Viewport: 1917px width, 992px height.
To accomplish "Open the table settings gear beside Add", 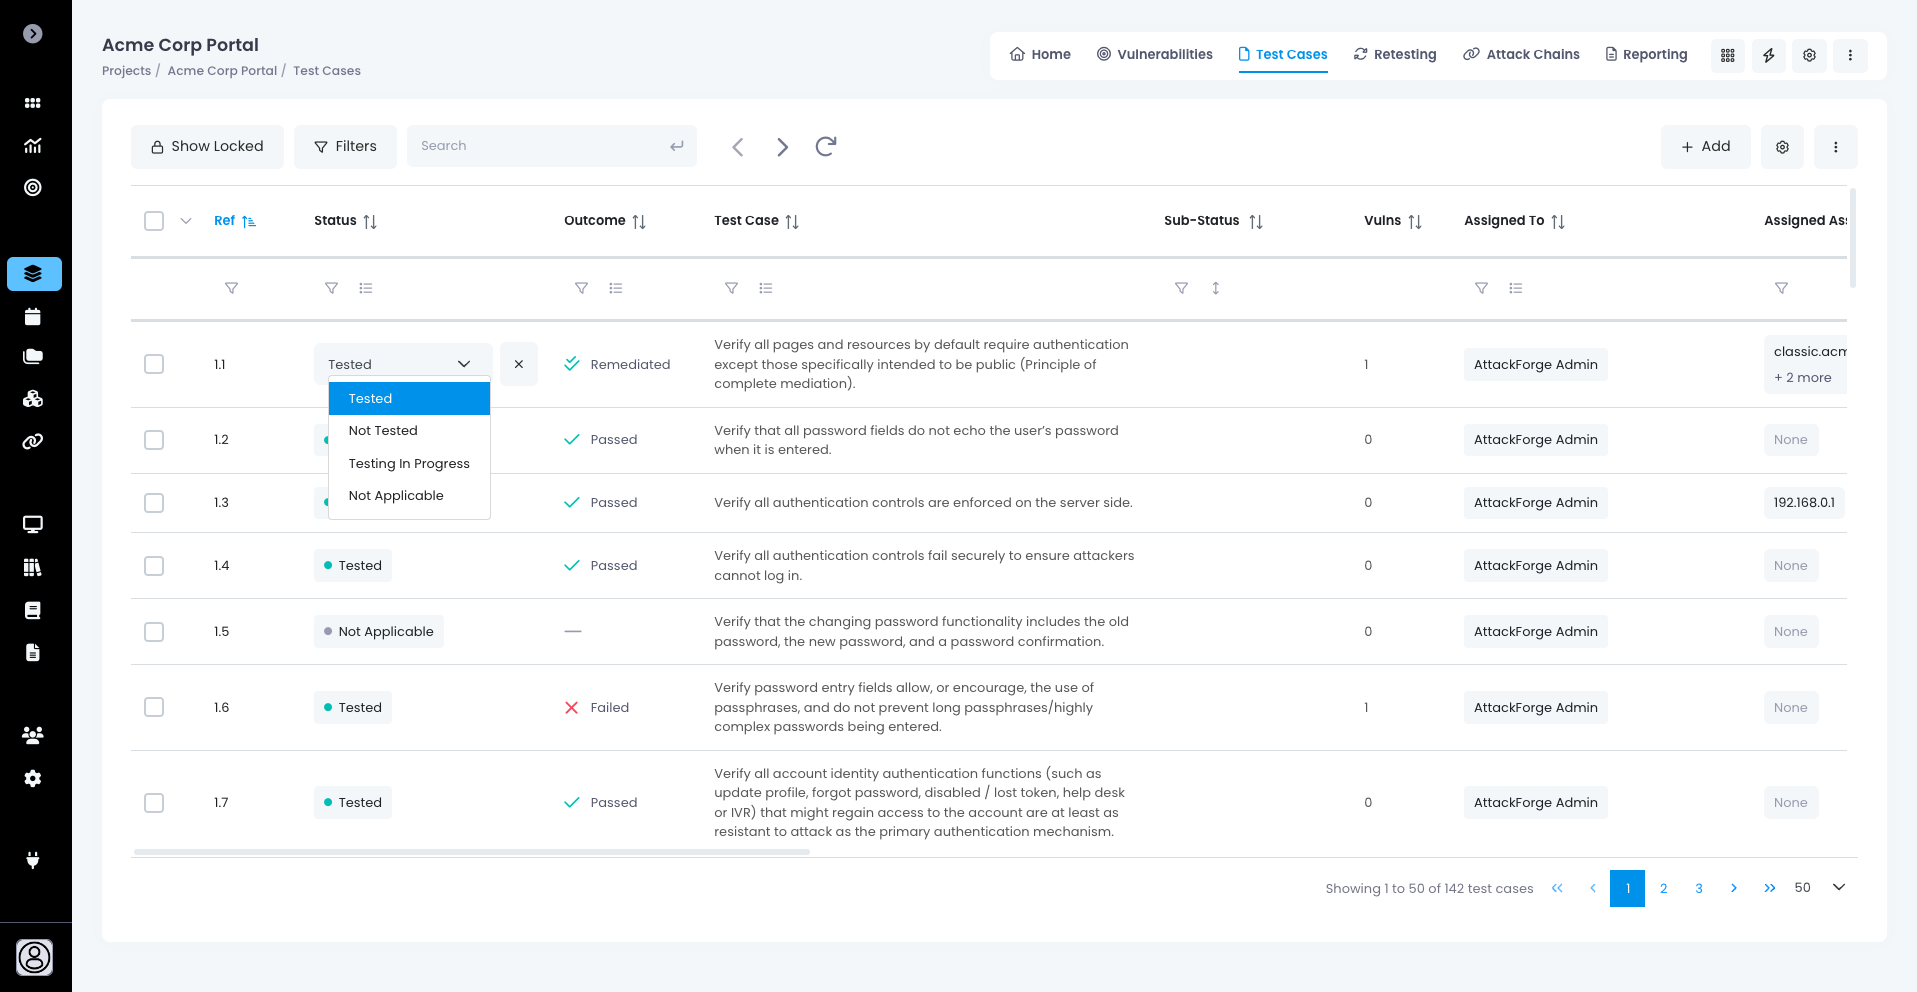I will coord(1781,147).
